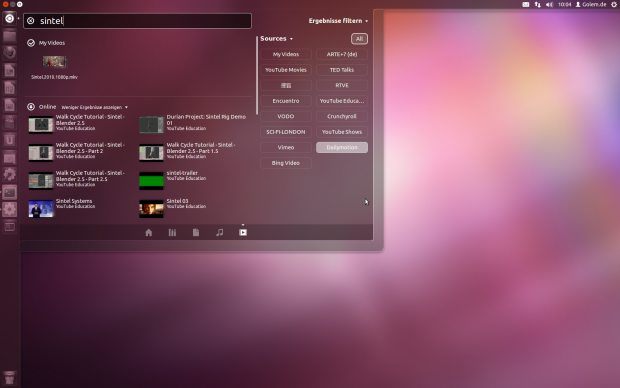Click the filter panel scrollbar
620x388 pixels.
pyautogui.click(x=257, y=75)
